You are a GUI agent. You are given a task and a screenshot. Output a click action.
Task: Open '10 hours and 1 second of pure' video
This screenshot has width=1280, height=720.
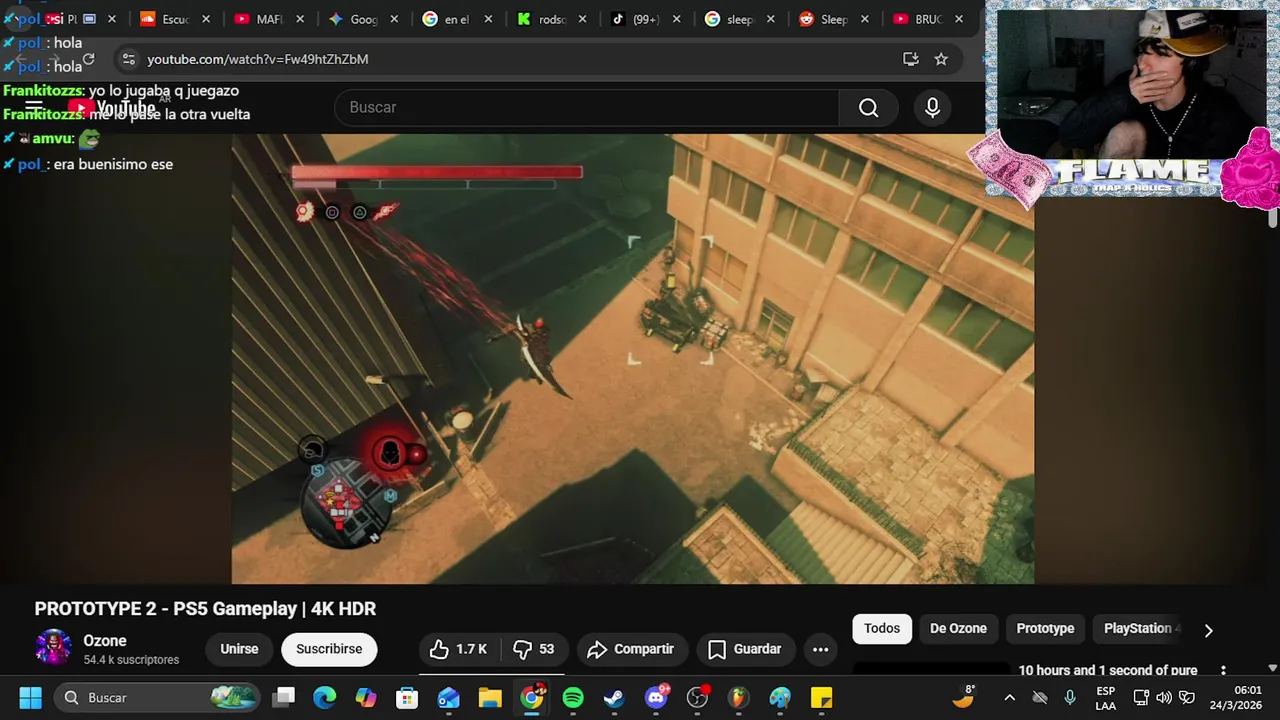(1107, 670)
